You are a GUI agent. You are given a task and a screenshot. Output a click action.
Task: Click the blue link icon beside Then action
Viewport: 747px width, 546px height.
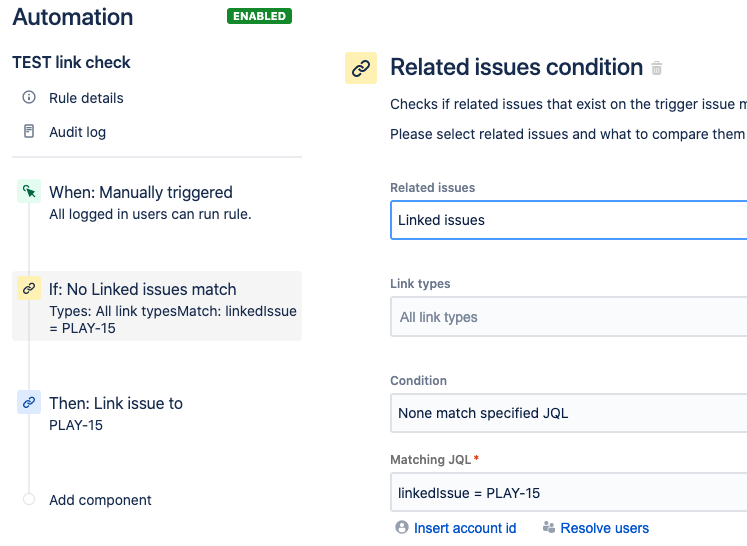pyautogui.click(x=29, y=403)
